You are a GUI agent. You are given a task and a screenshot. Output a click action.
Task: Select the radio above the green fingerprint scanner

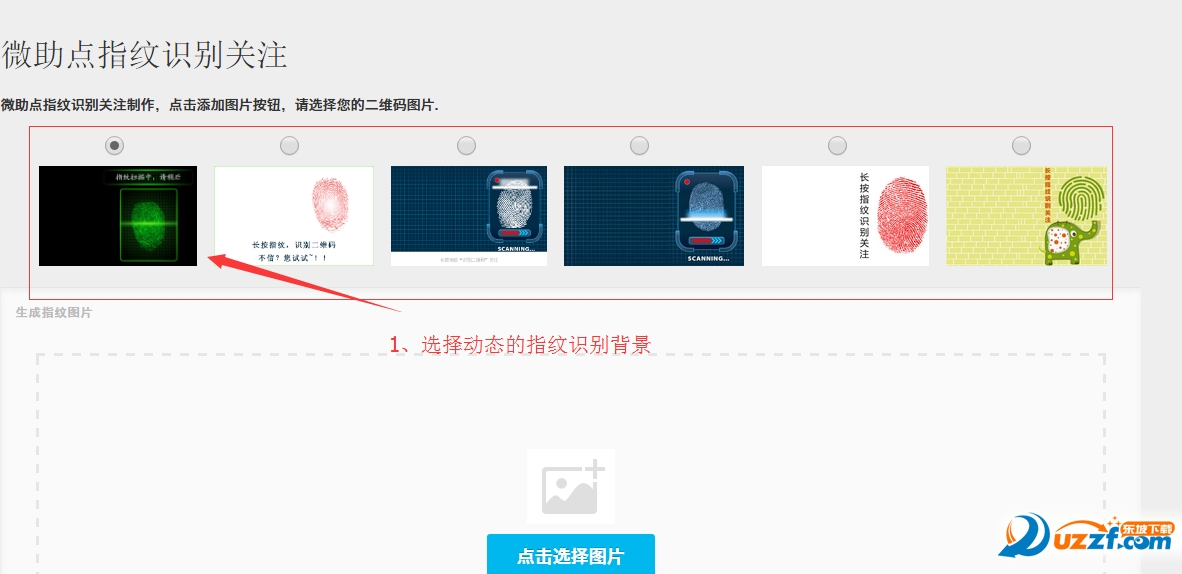114,145
